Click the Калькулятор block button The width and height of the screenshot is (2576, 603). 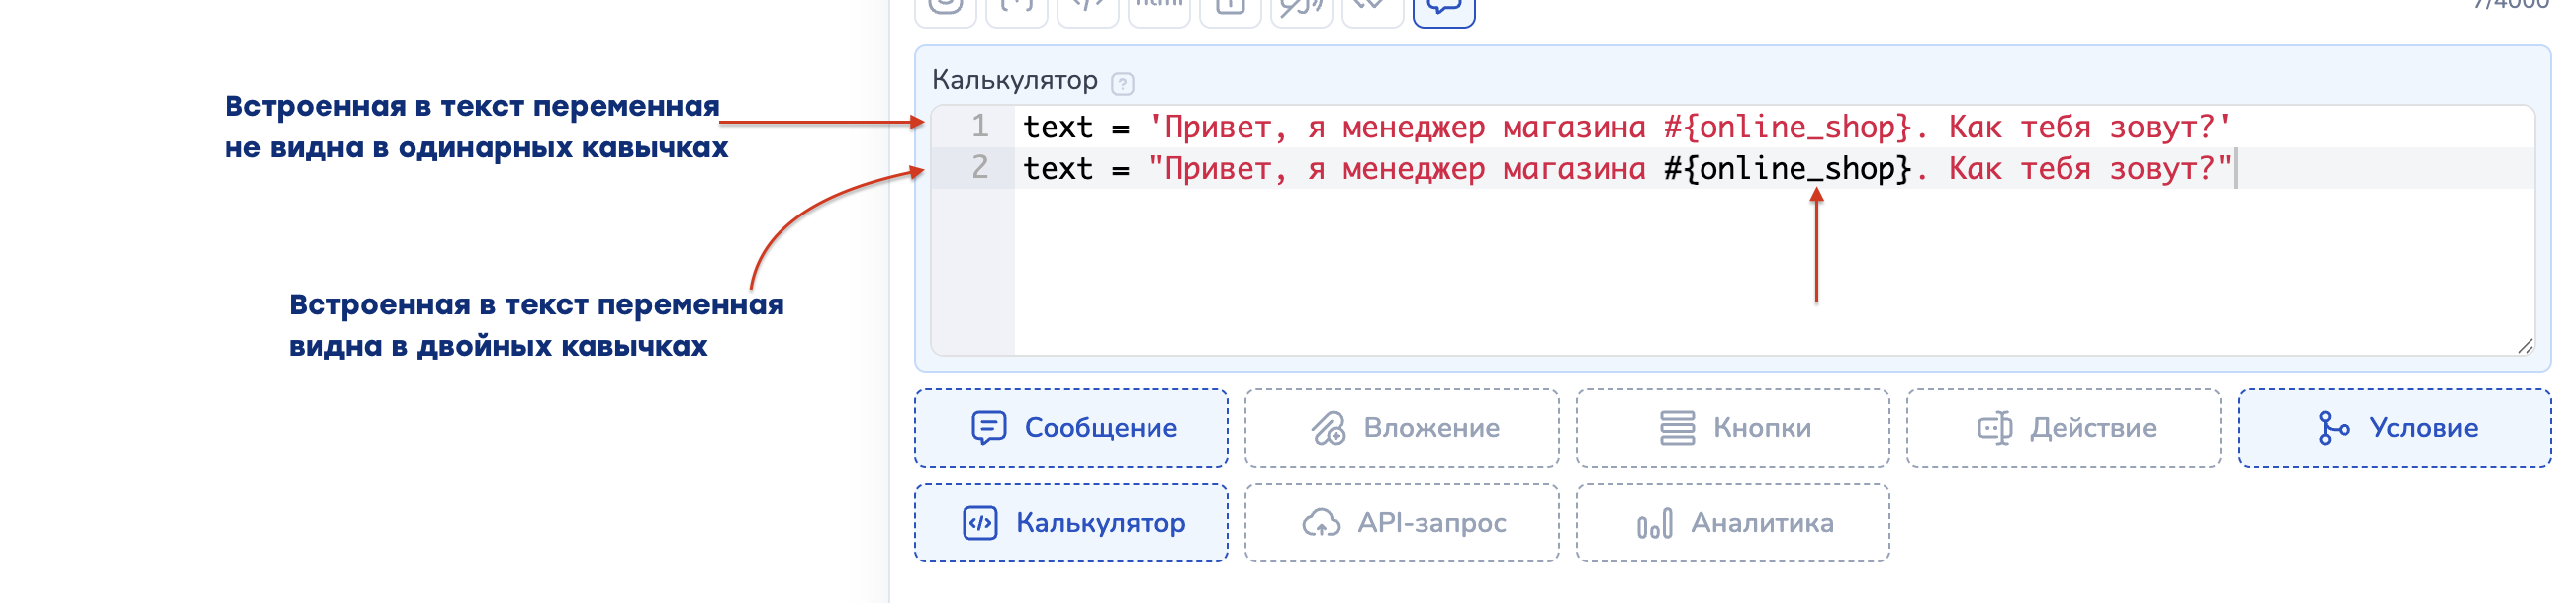[1071, 523]
